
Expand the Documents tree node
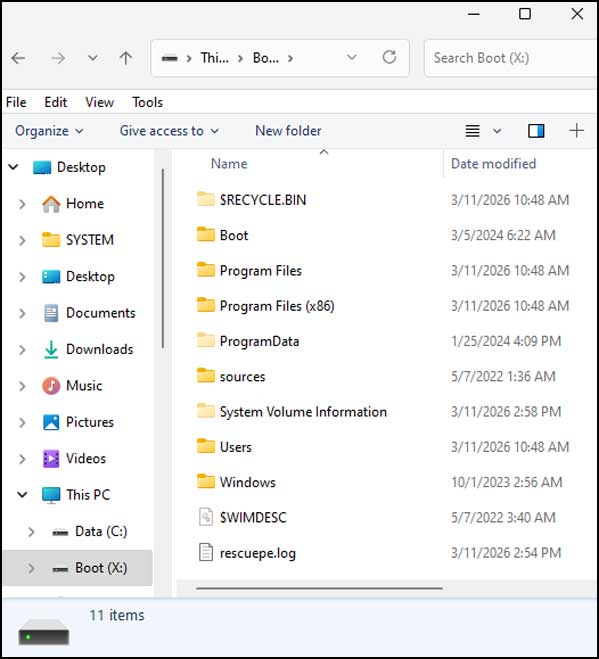pyautogui.click(x=22, y=314)
